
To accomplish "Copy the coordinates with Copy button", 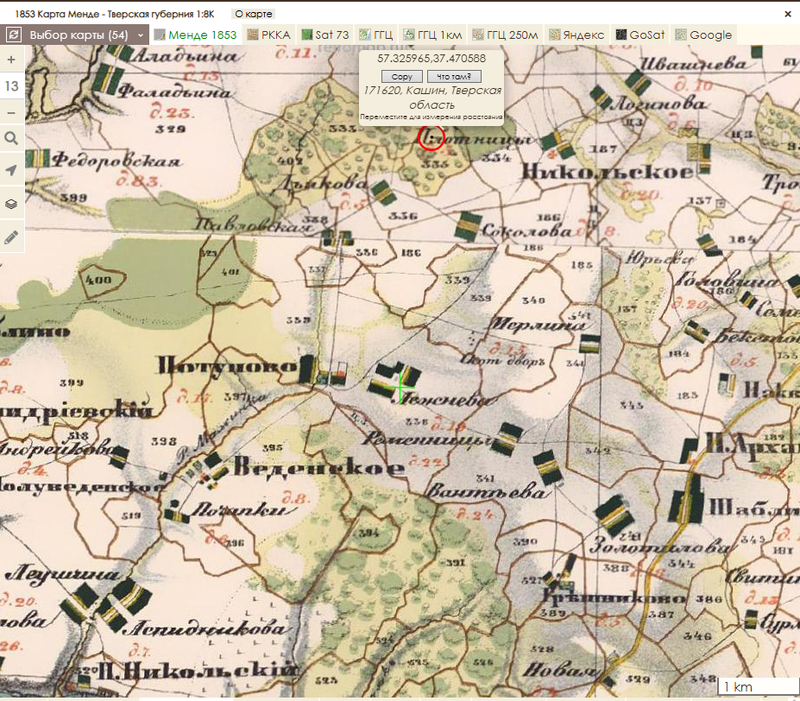I will [x=402, y=77].
